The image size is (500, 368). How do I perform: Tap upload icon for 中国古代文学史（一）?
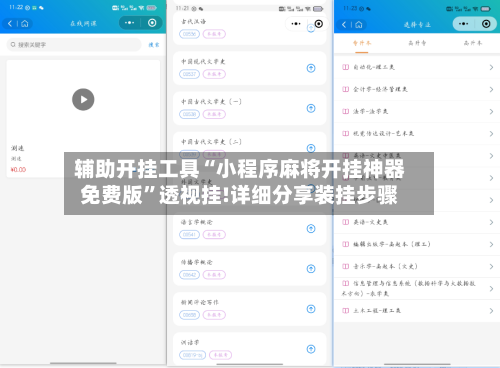pyautogui.click(x=311, y=108)
